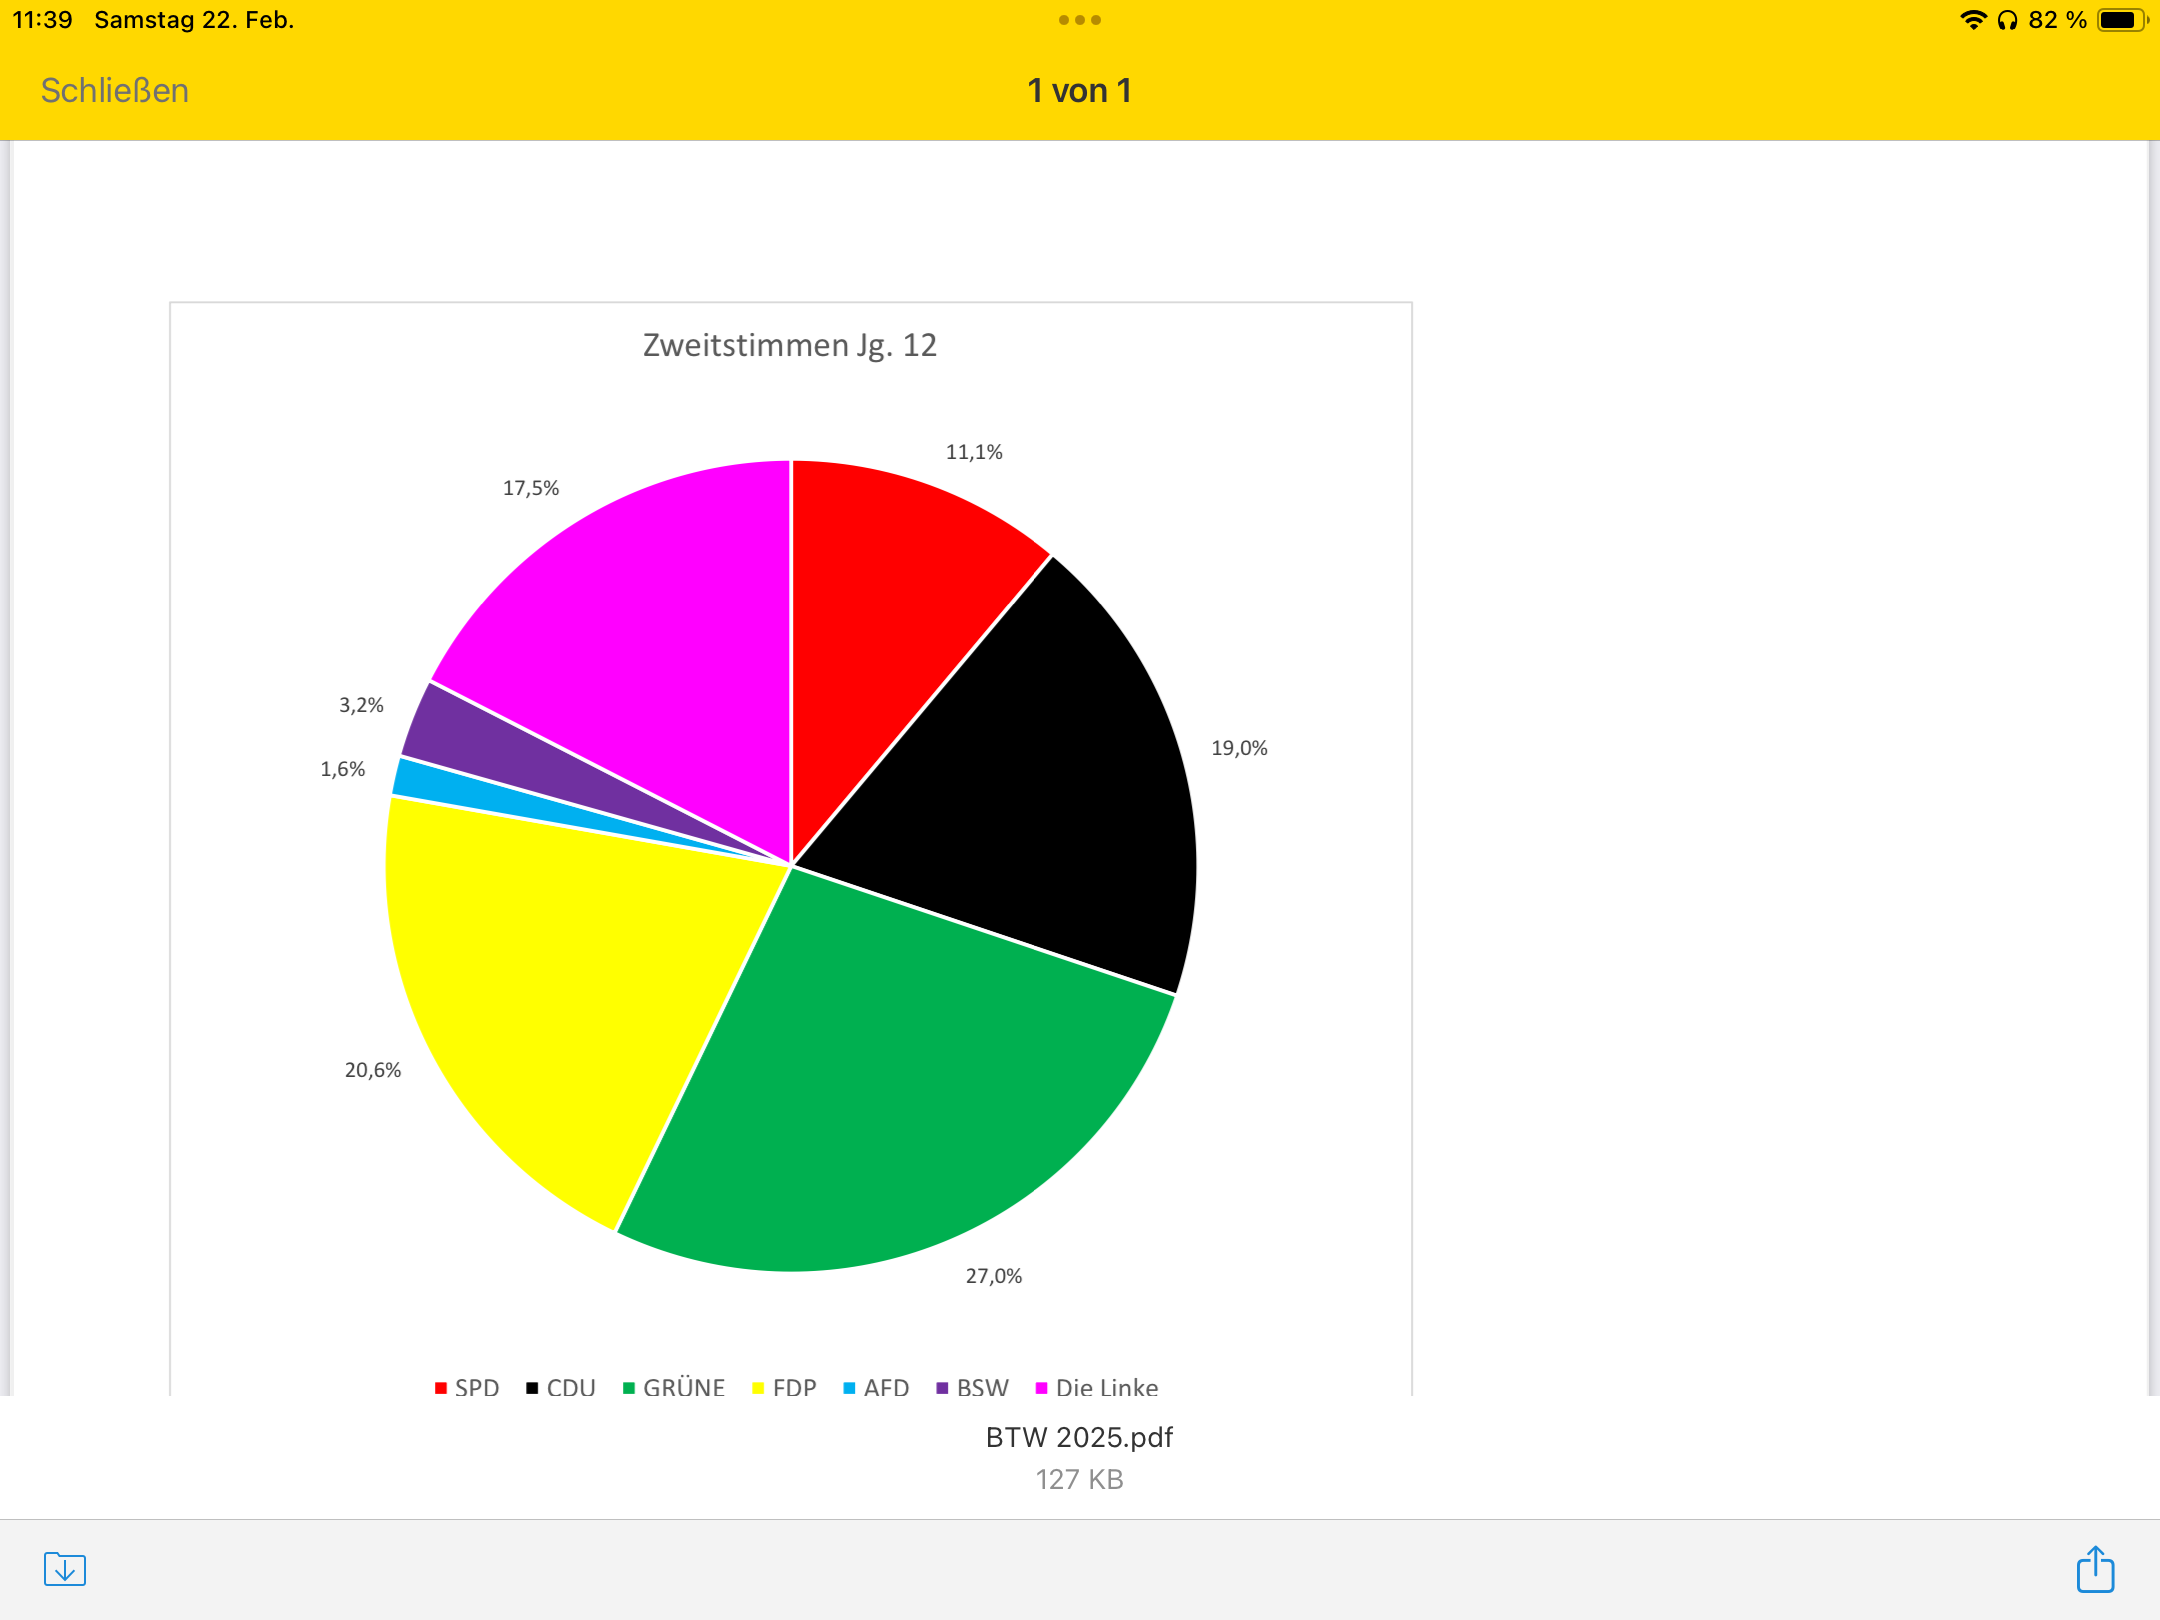Click the green GRÜNE legend swatch
The image size is (2160, 1620).
(x=629, y=1388)
